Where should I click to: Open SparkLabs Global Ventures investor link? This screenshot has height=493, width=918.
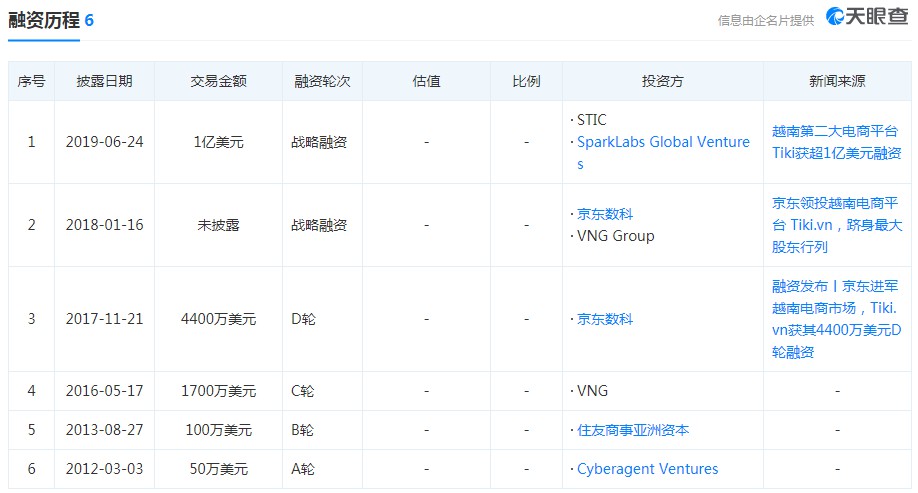(x=663, y=153)
